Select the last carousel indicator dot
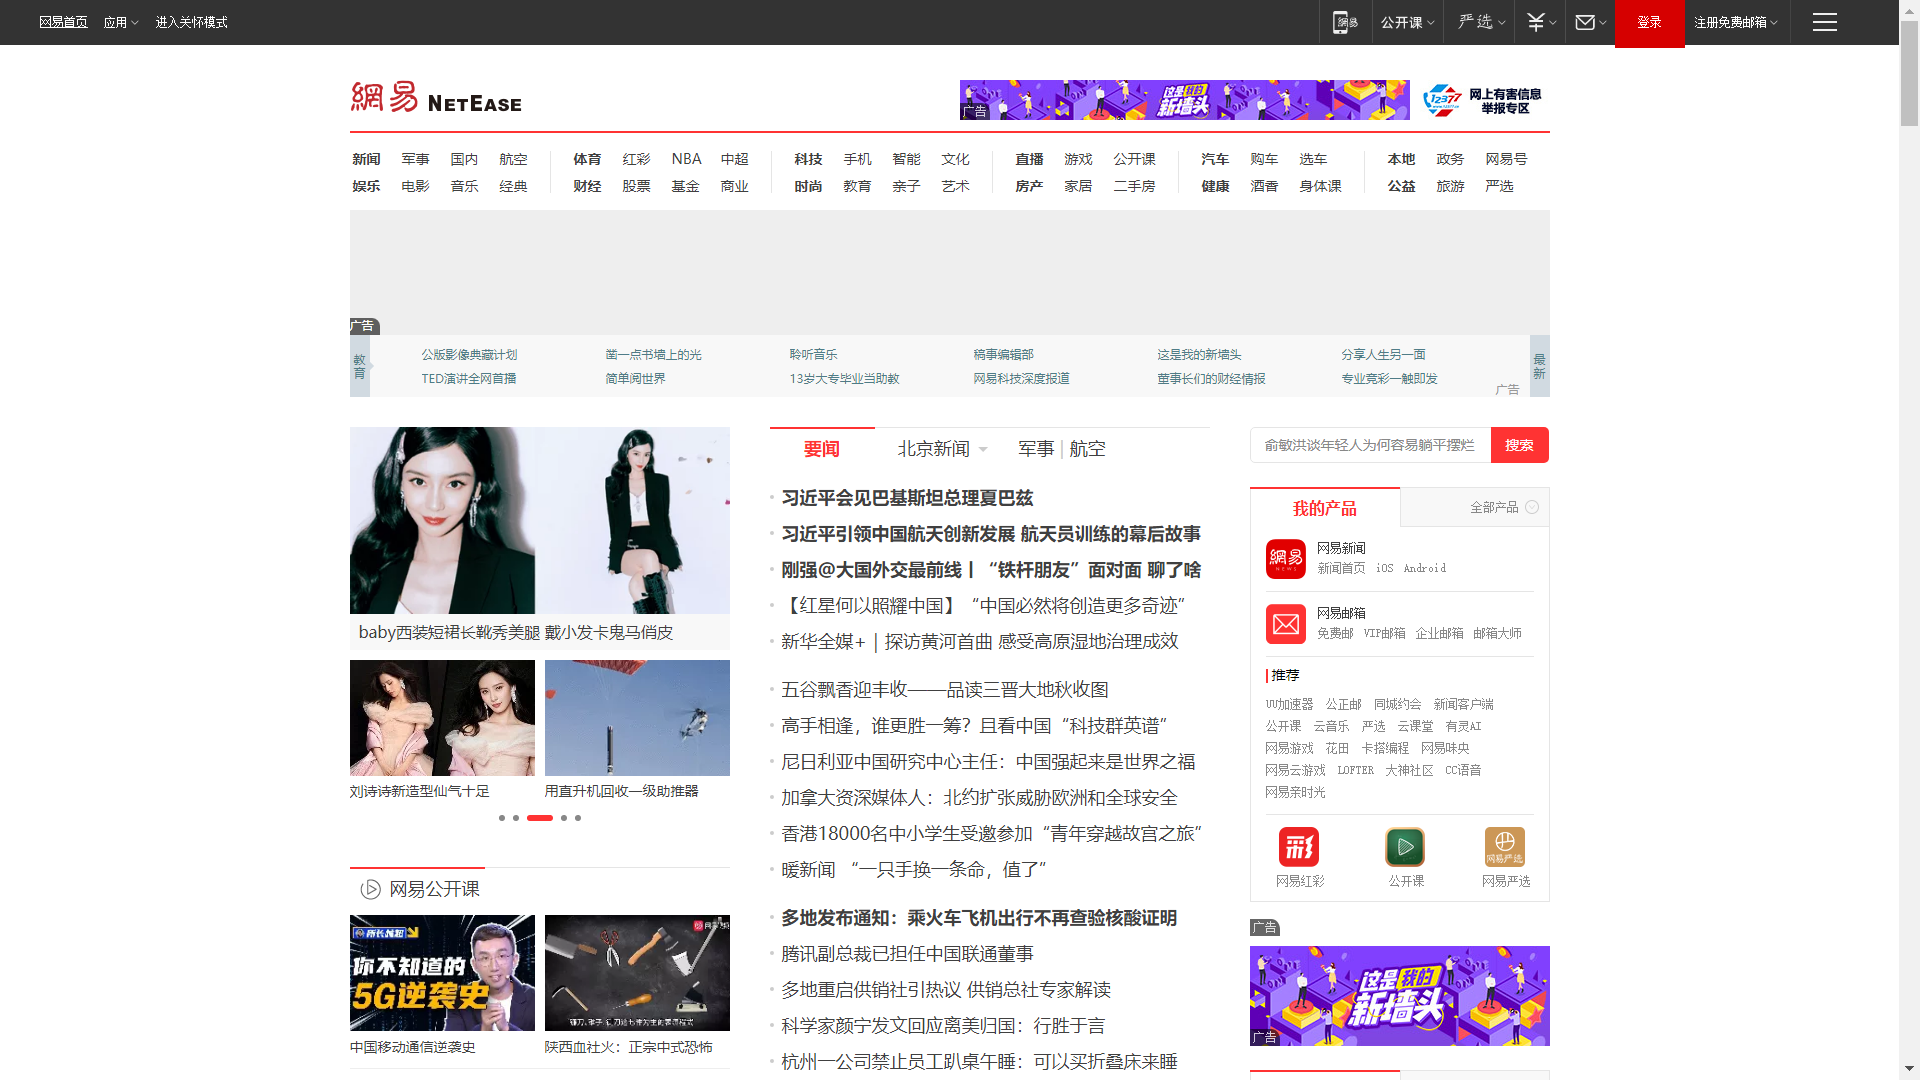Screen dimensions: 1920x1080 pyautogui.click(x=578, y=818)
